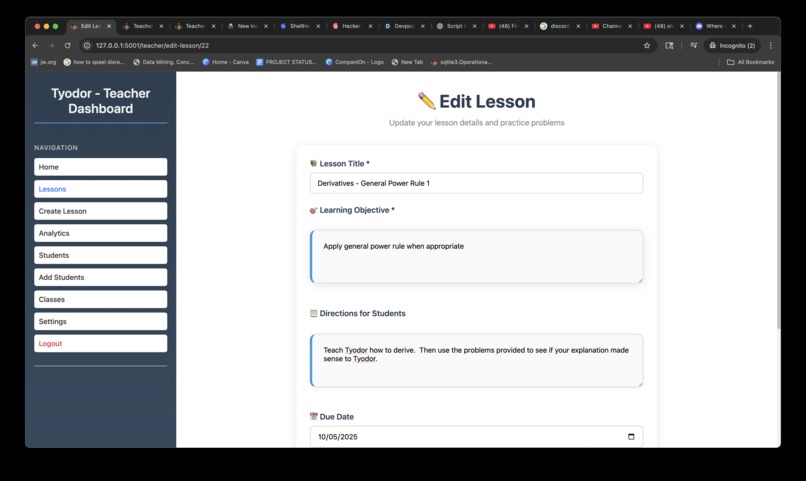The width and height of the screenshot is (806, 481).
Task: Click the Learning Objective resize handle corner
Action: tap(640, 280)
